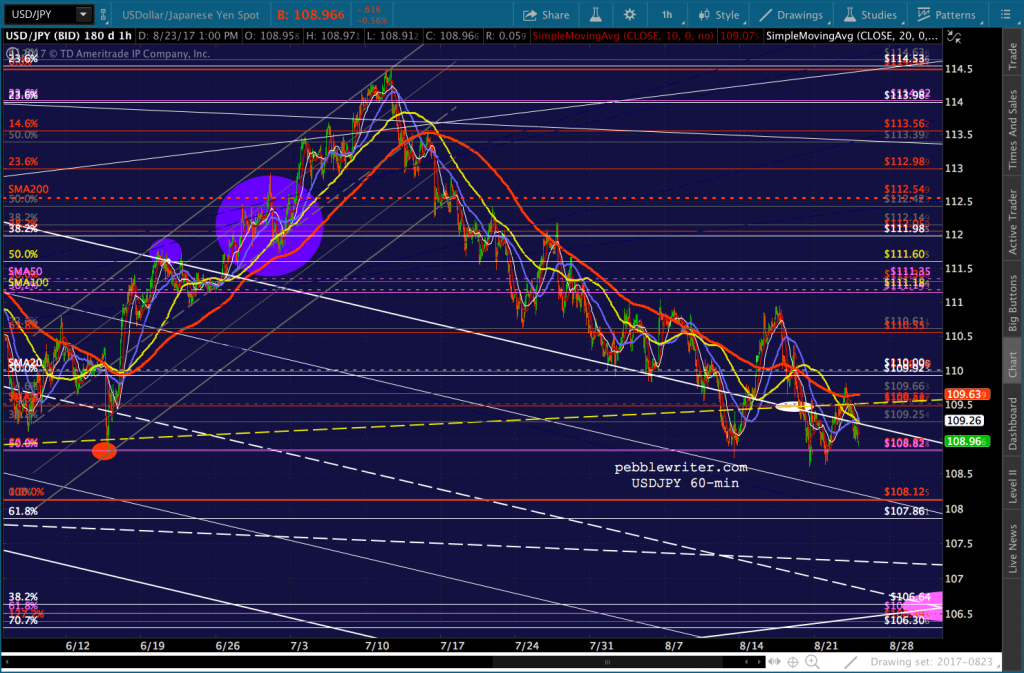Click the small purple circle drawing

point(165,251)
